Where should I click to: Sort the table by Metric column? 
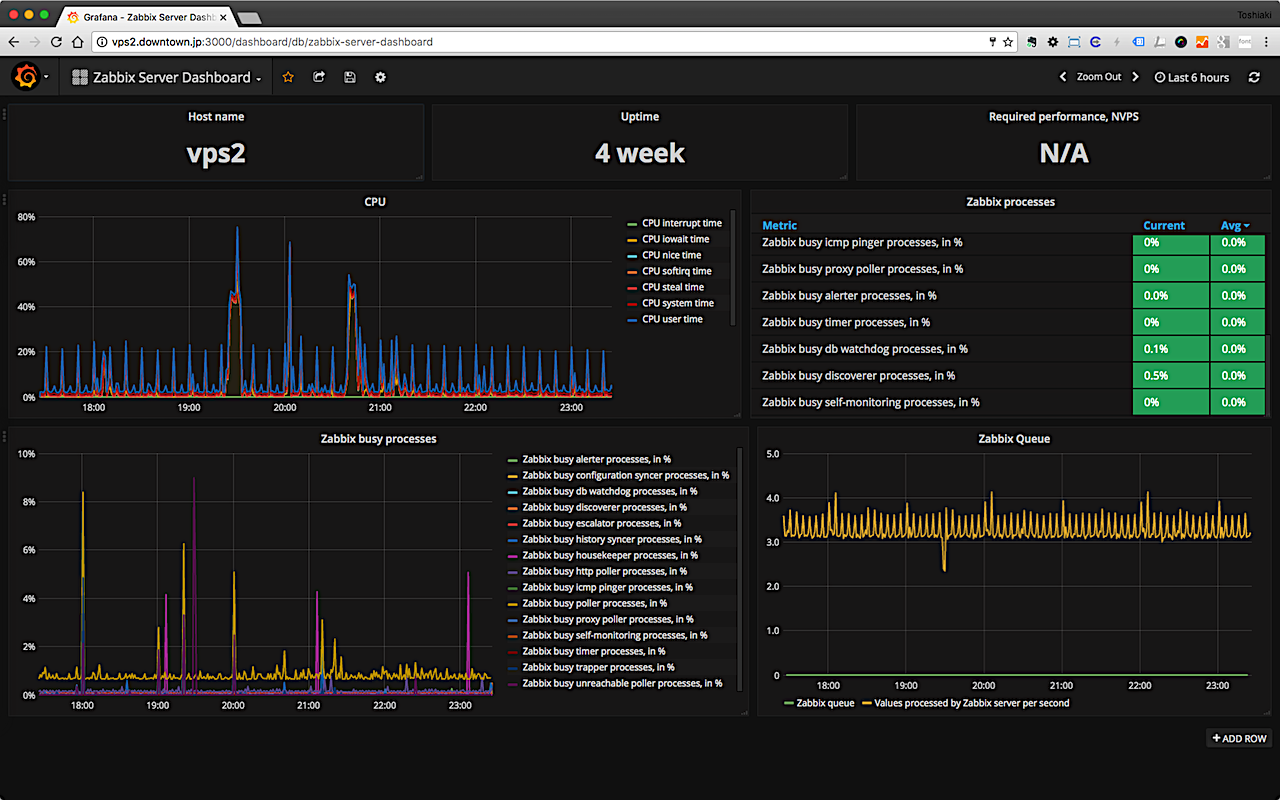[780, 225]
